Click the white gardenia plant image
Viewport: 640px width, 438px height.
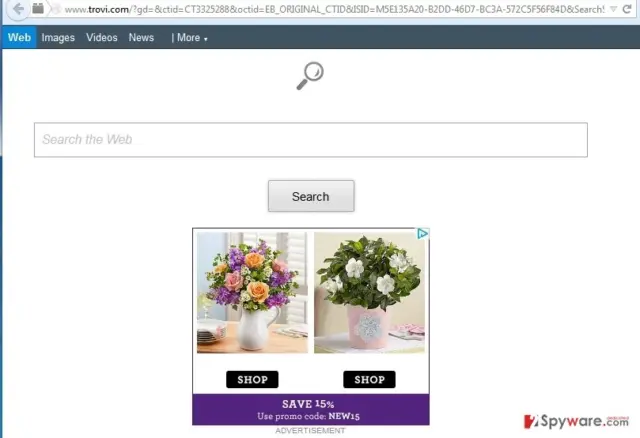point(369,292)
